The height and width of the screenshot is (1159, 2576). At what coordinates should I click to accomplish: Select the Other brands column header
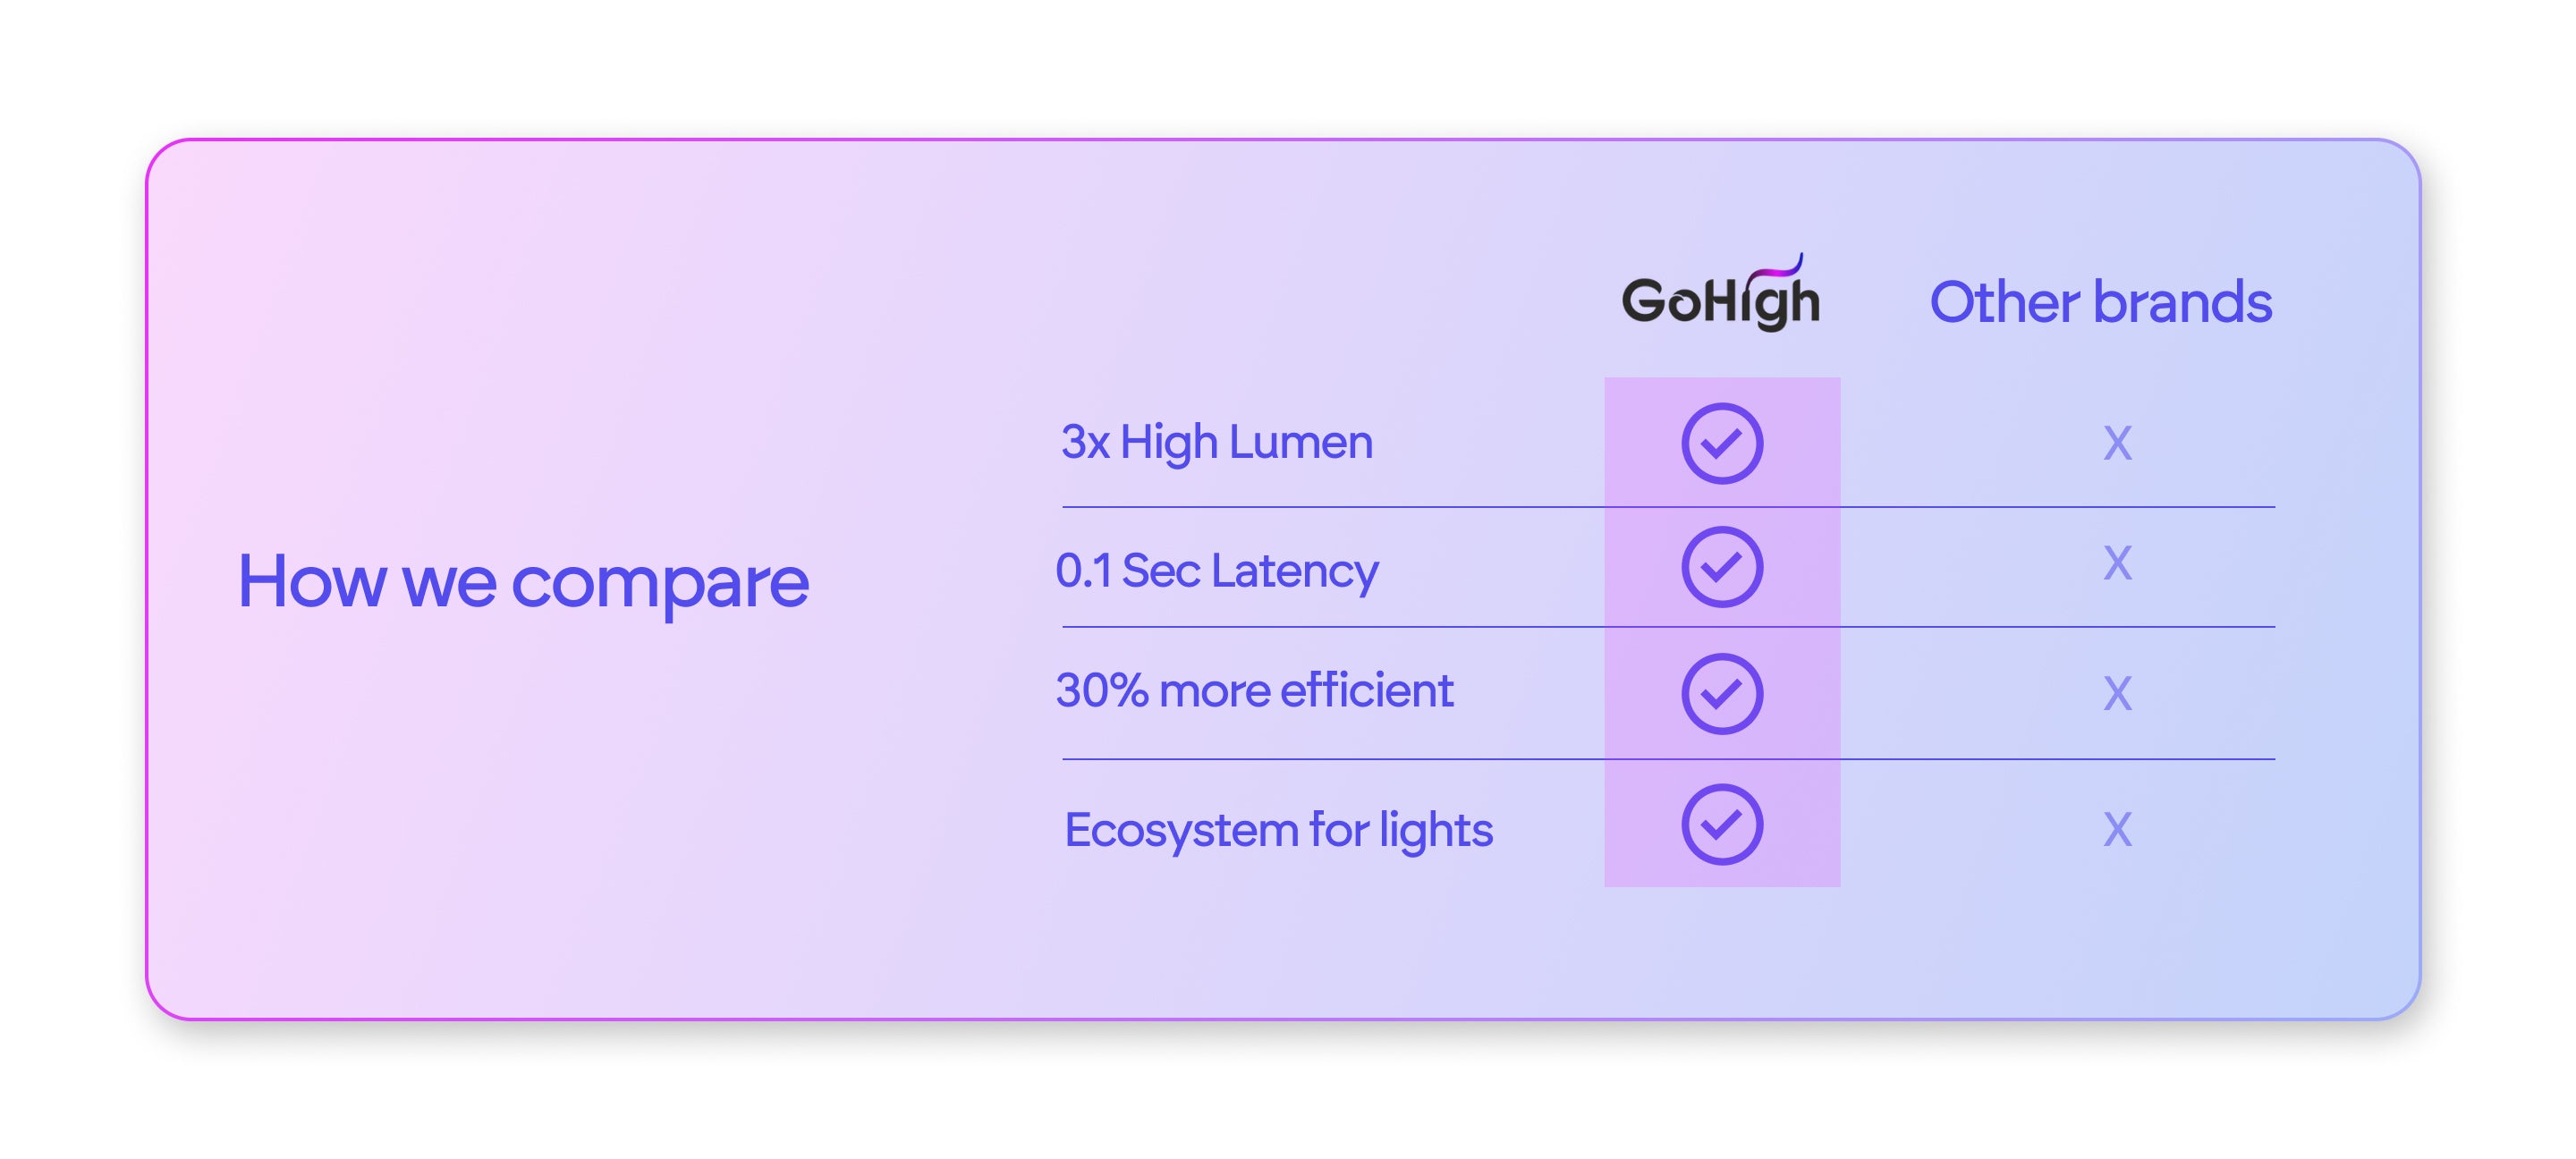[2100, 302]
